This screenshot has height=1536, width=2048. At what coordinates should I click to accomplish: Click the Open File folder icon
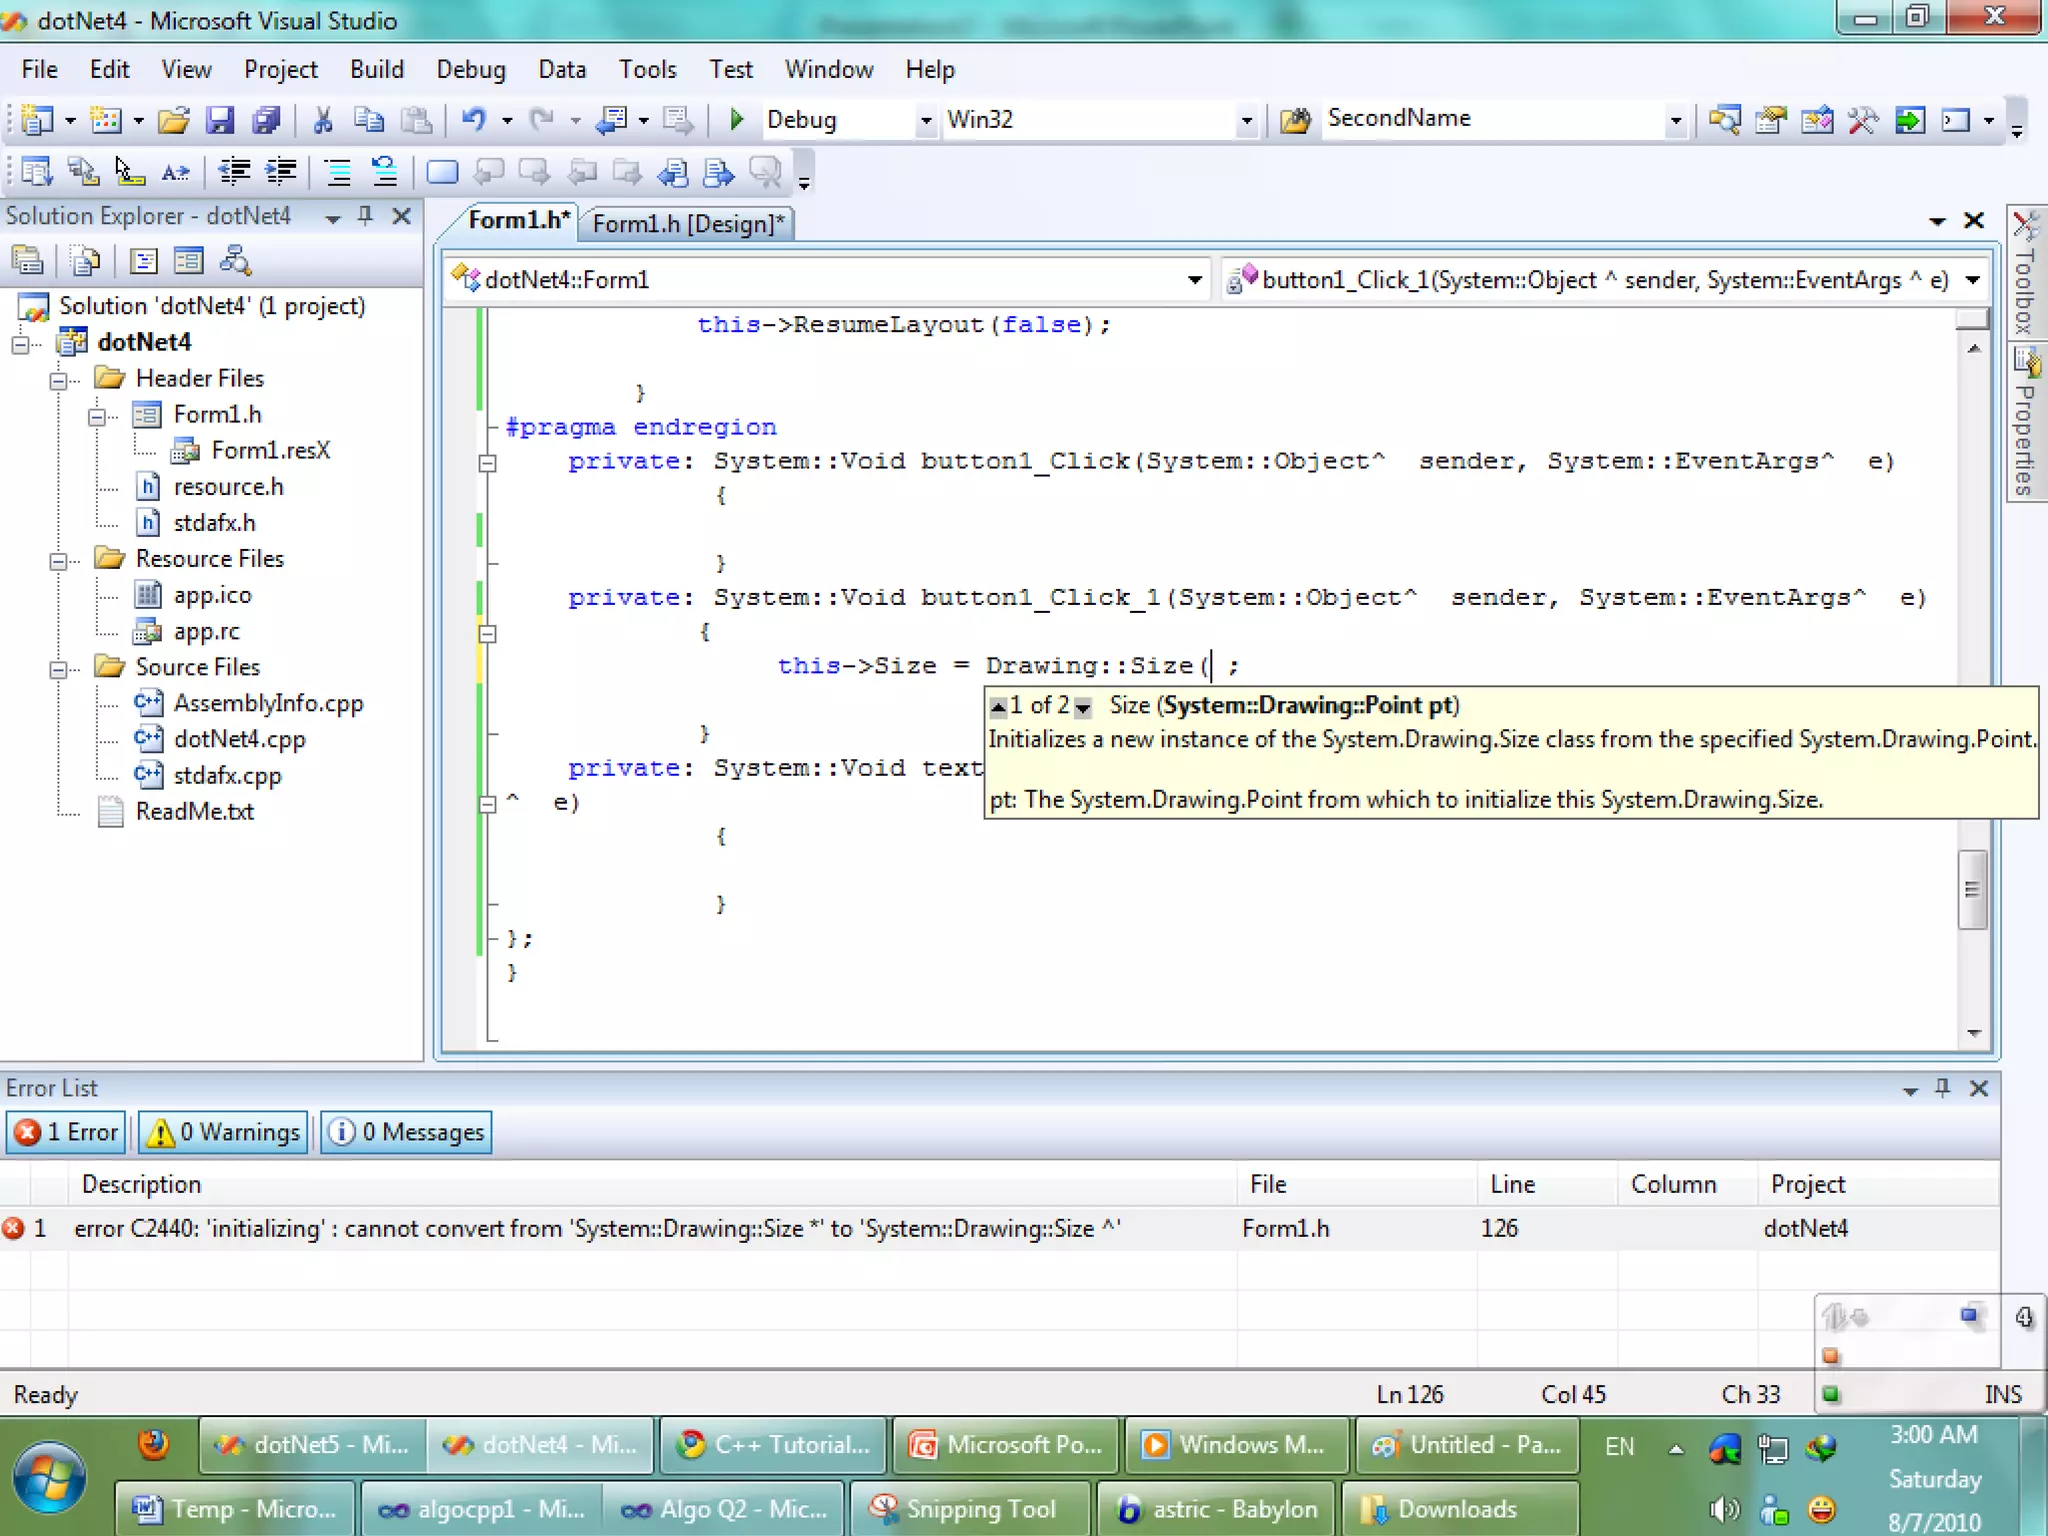pyautogui.click(x=173, y=120)
